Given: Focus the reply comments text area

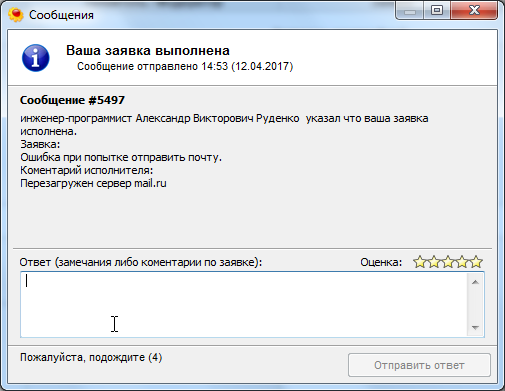Looking at the screenshot, I should [244, 304].
